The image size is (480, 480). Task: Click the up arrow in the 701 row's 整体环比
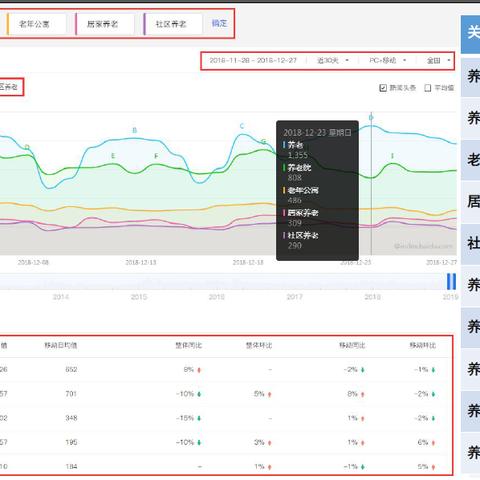click(269, 394)
